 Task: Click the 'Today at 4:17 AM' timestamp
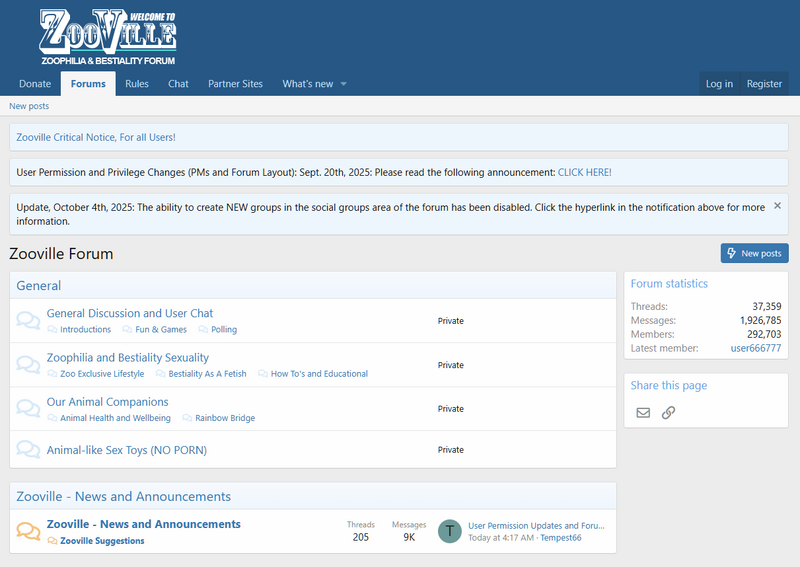[501, 538]
